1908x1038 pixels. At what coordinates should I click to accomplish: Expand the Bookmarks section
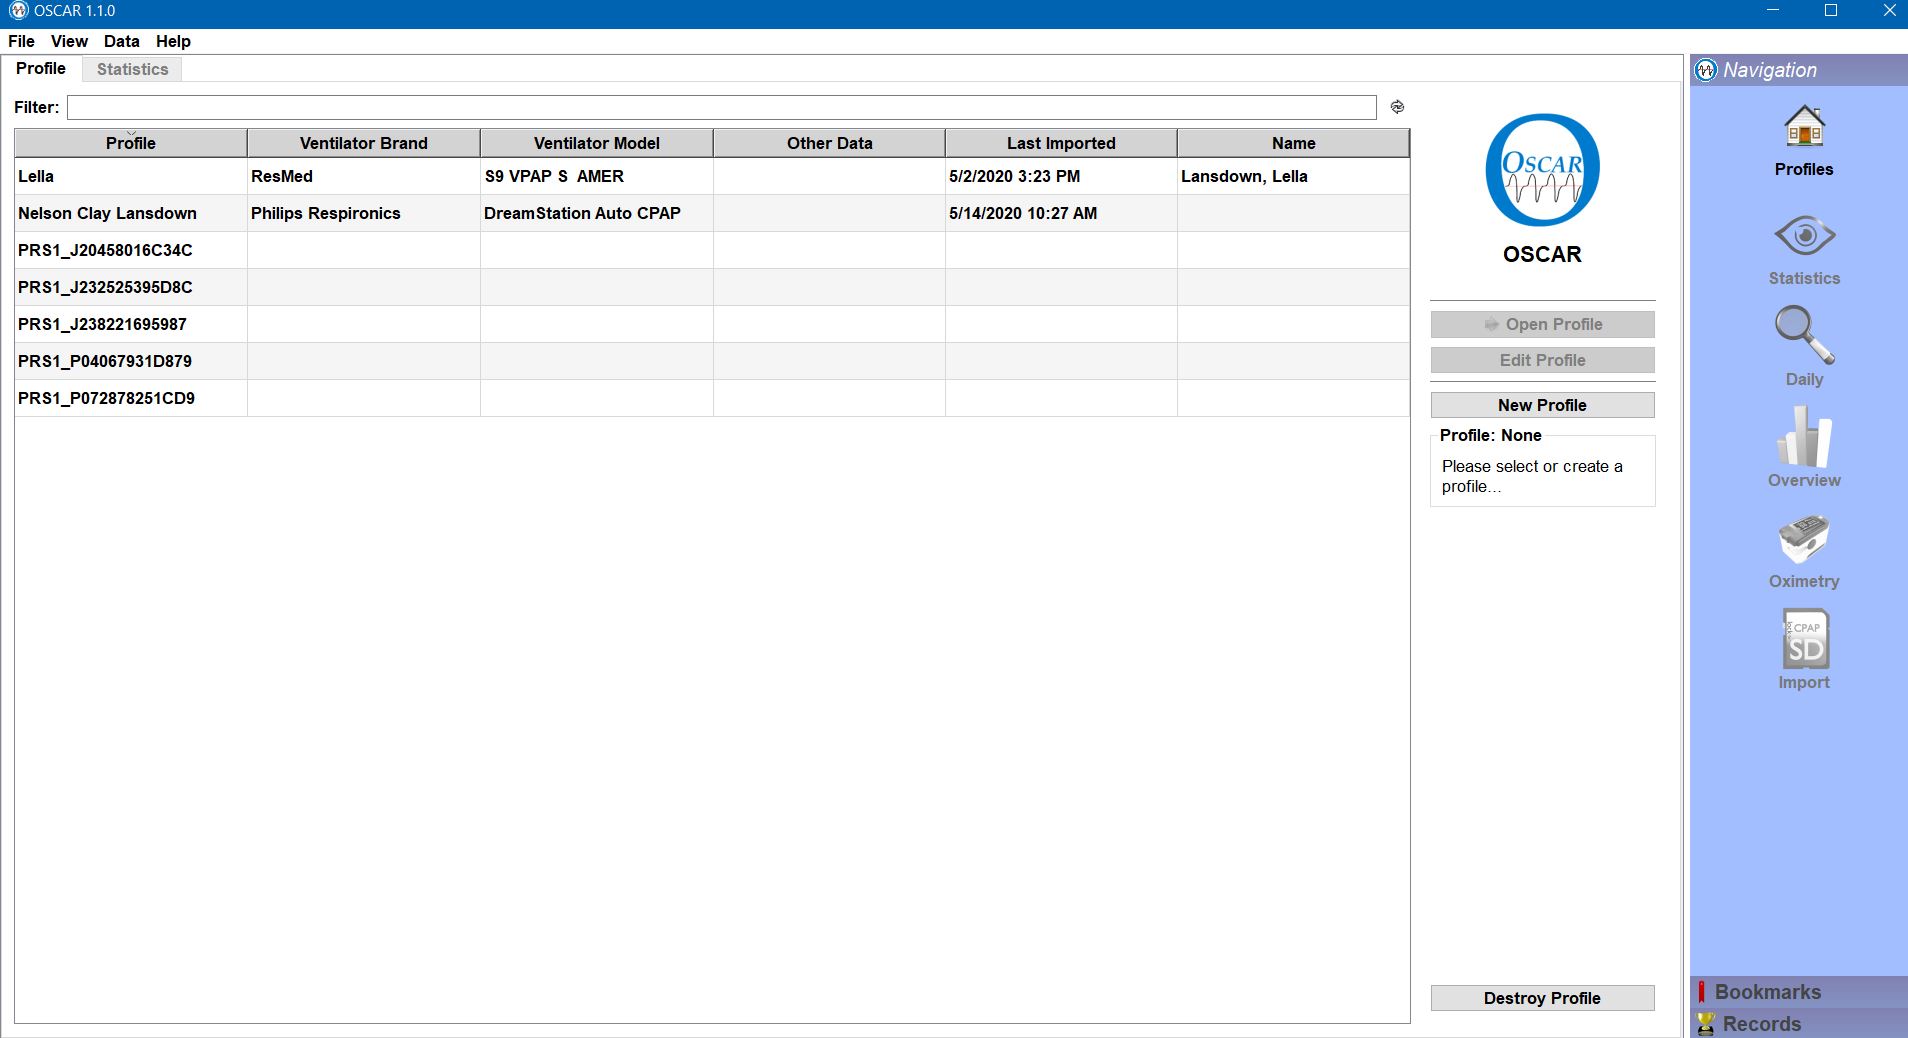tap(1799, 992)
